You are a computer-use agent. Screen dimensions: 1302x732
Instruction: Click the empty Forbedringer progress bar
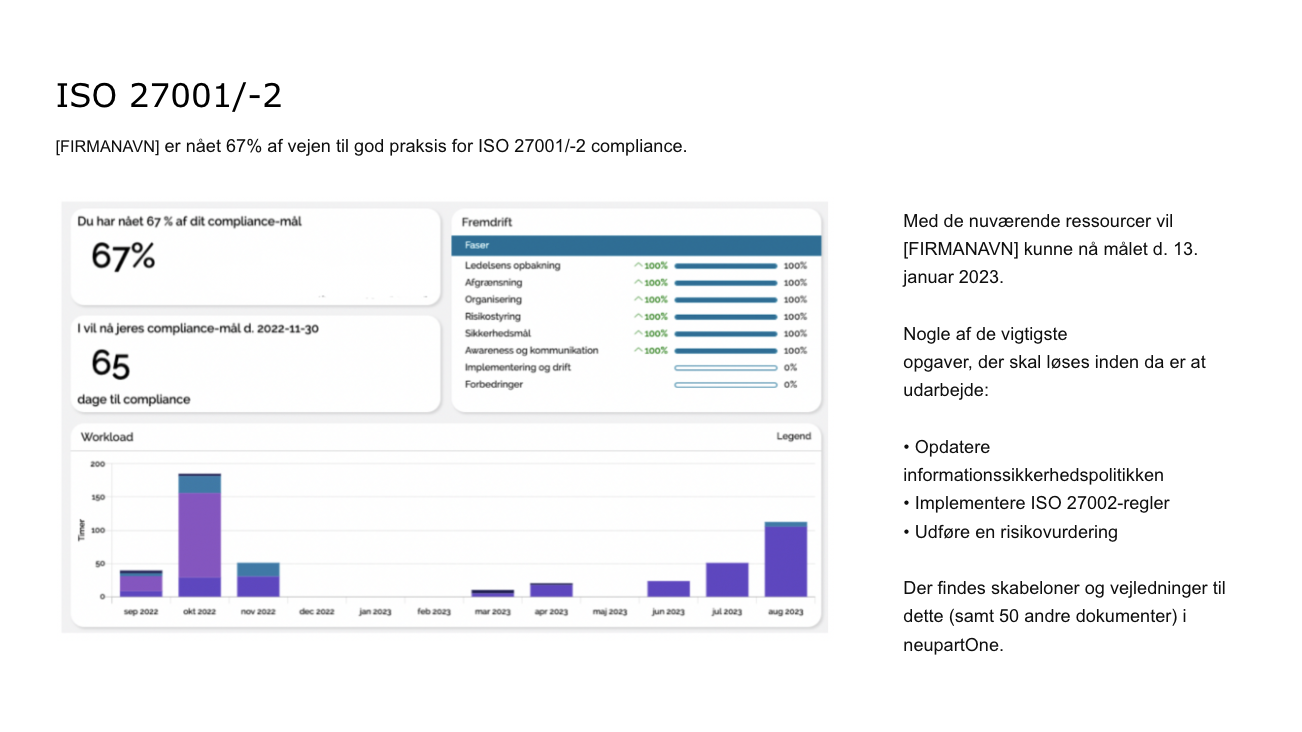click(726, 385)
